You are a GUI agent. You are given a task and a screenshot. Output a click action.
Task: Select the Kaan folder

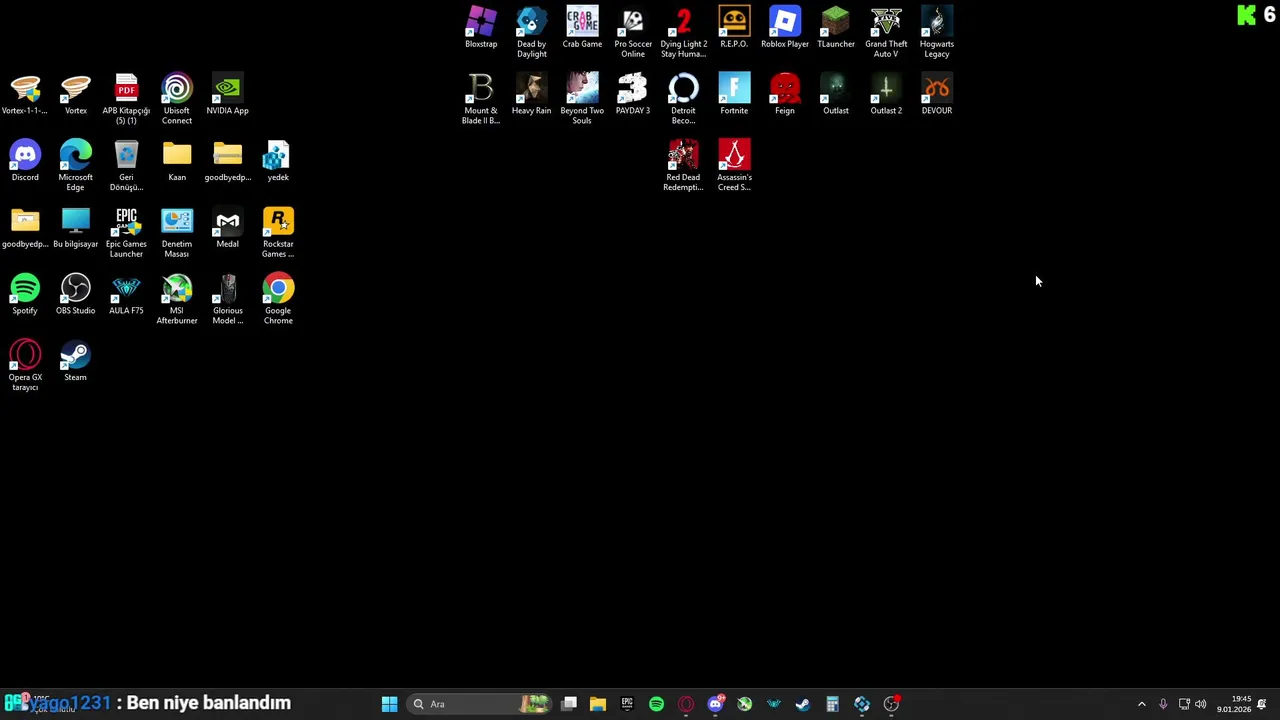pyautogui.click(x=177, y=161)
